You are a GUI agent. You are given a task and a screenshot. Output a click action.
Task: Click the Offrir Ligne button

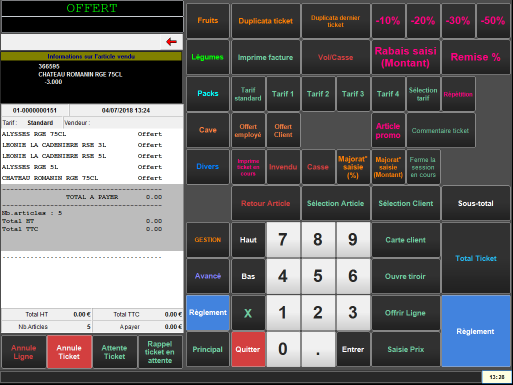[x=406, y=313]
